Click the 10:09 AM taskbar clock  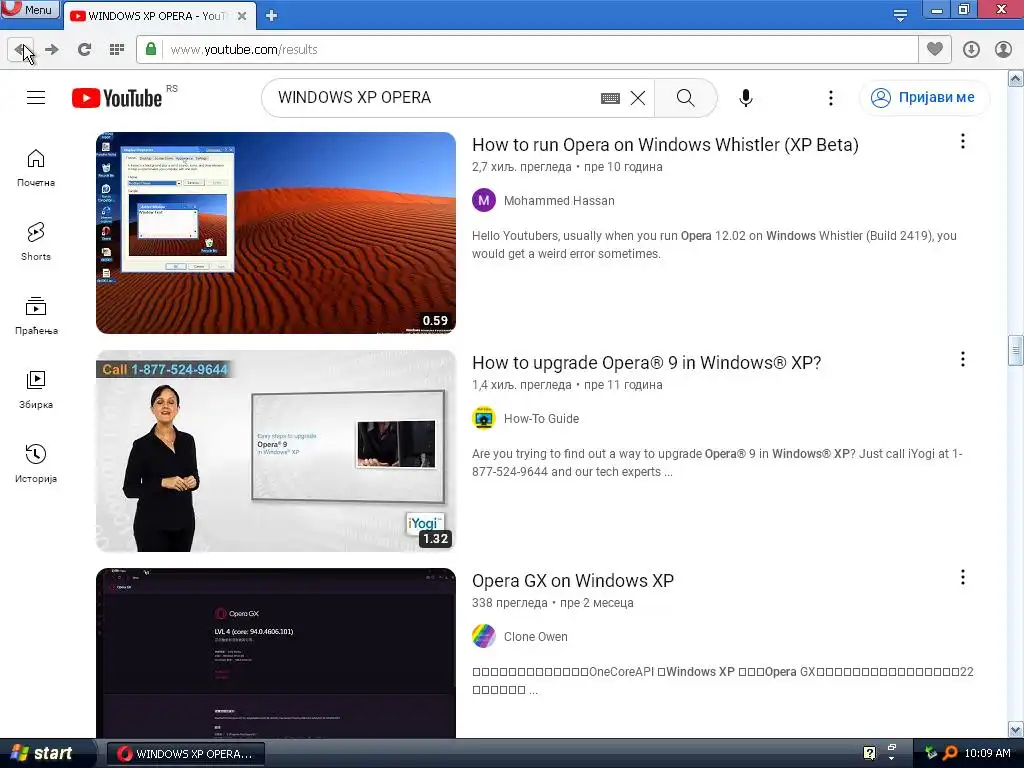coord(987,754)
